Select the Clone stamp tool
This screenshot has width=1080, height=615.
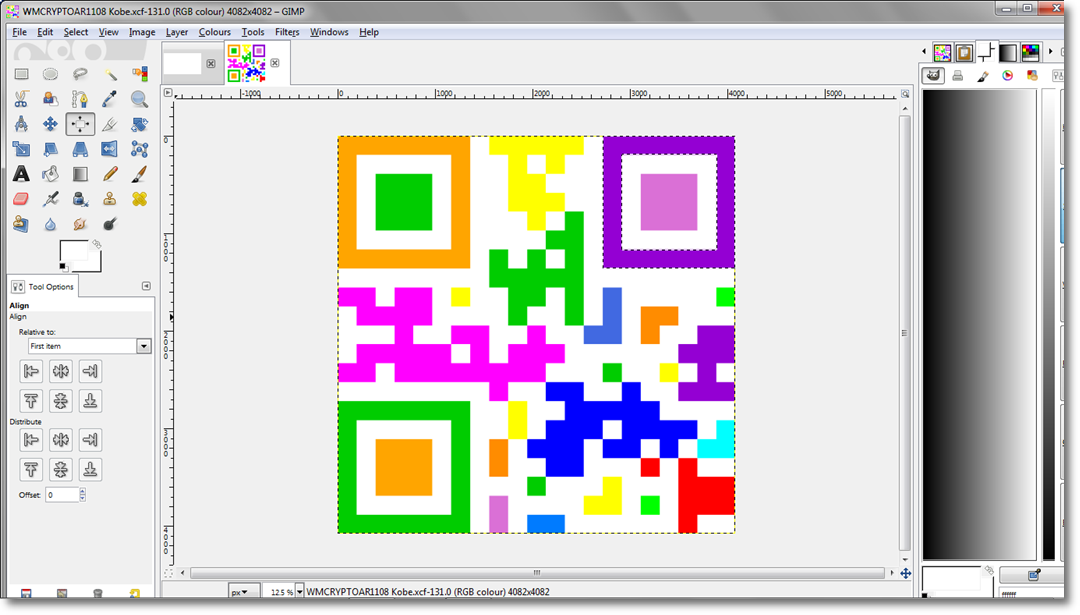coord(110,199)
